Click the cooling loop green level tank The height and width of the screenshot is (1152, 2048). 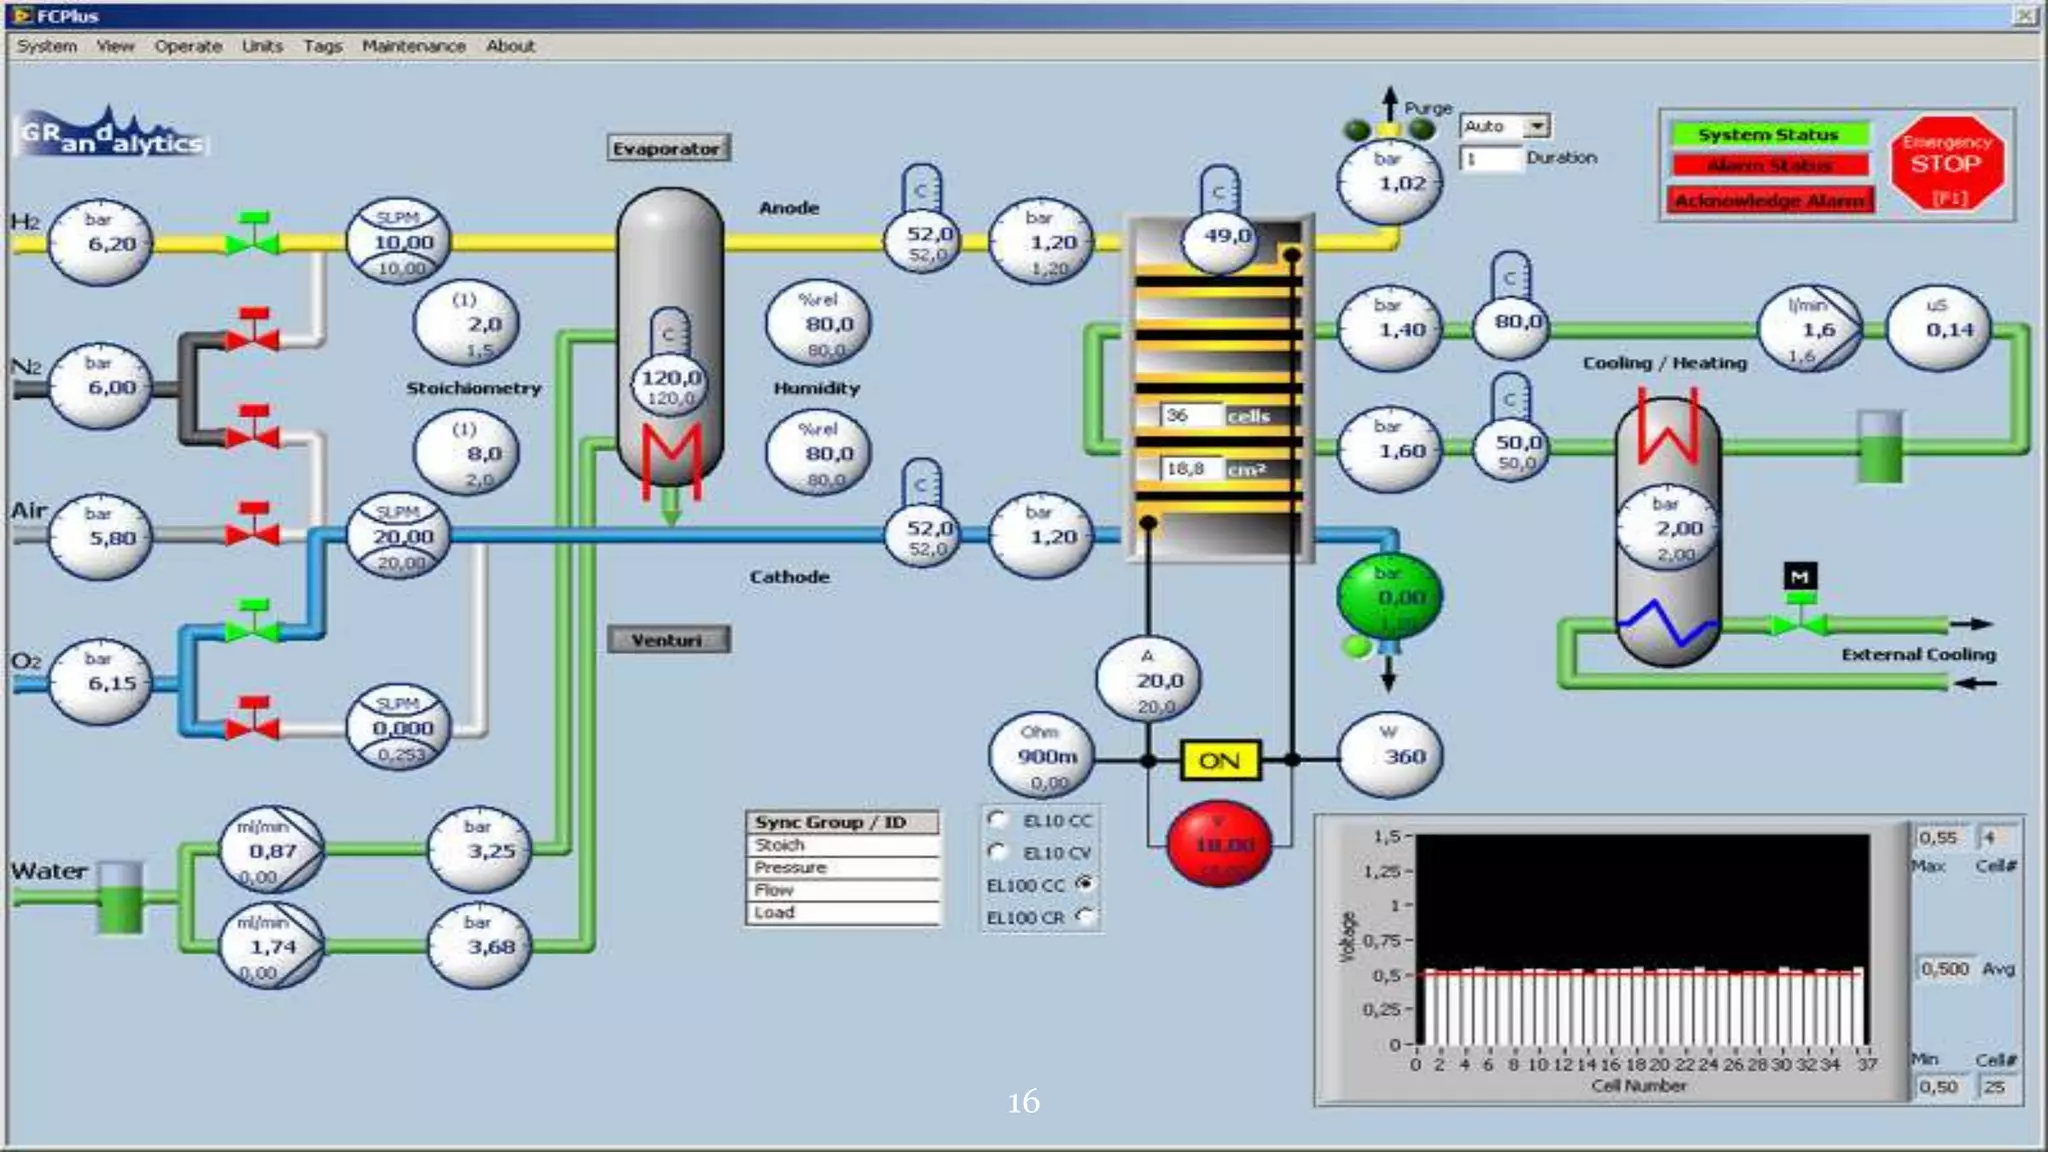click(x=1879, y=448)
